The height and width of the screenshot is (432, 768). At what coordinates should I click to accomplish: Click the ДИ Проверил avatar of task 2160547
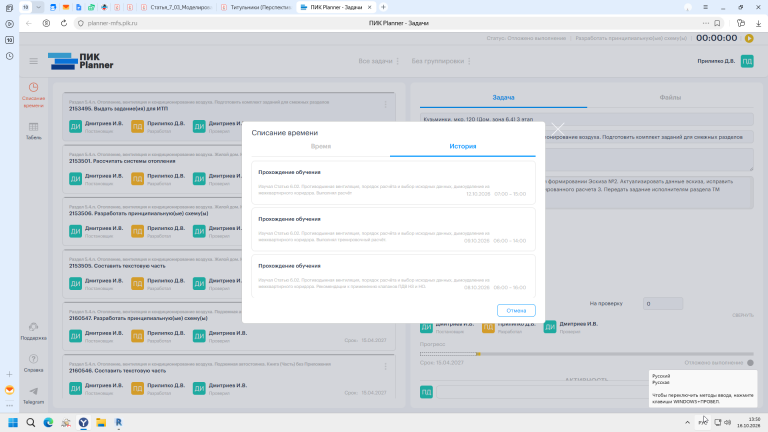[x=199, y=336]
